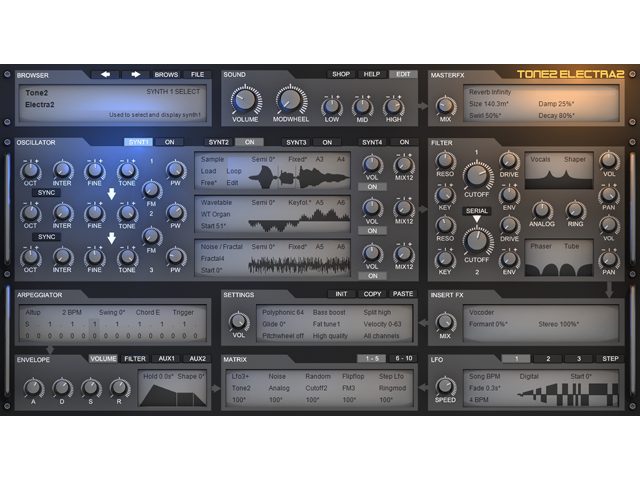The width and height of the screenshot is (640, 480).
Task: Adjust the RING knob in the filter section
Action: click(575, 210)
